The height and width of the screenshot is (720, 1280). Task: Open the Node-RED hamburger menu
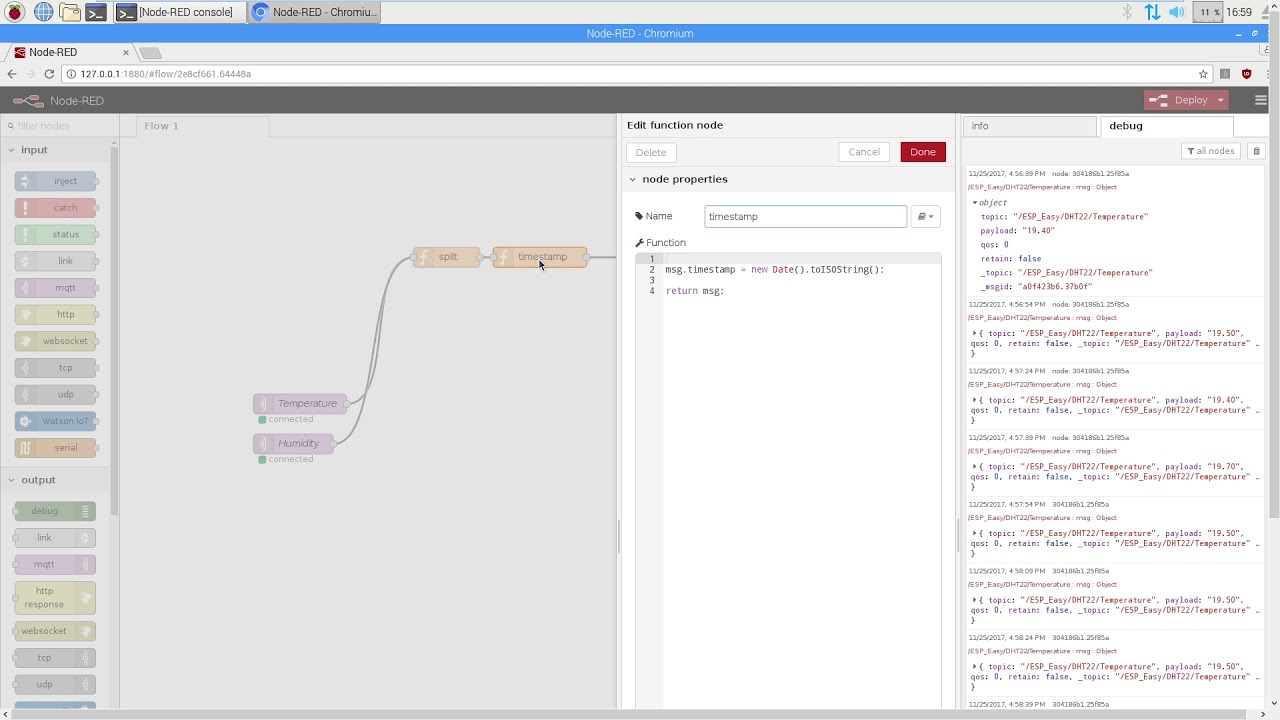(x=1260, y=100)
